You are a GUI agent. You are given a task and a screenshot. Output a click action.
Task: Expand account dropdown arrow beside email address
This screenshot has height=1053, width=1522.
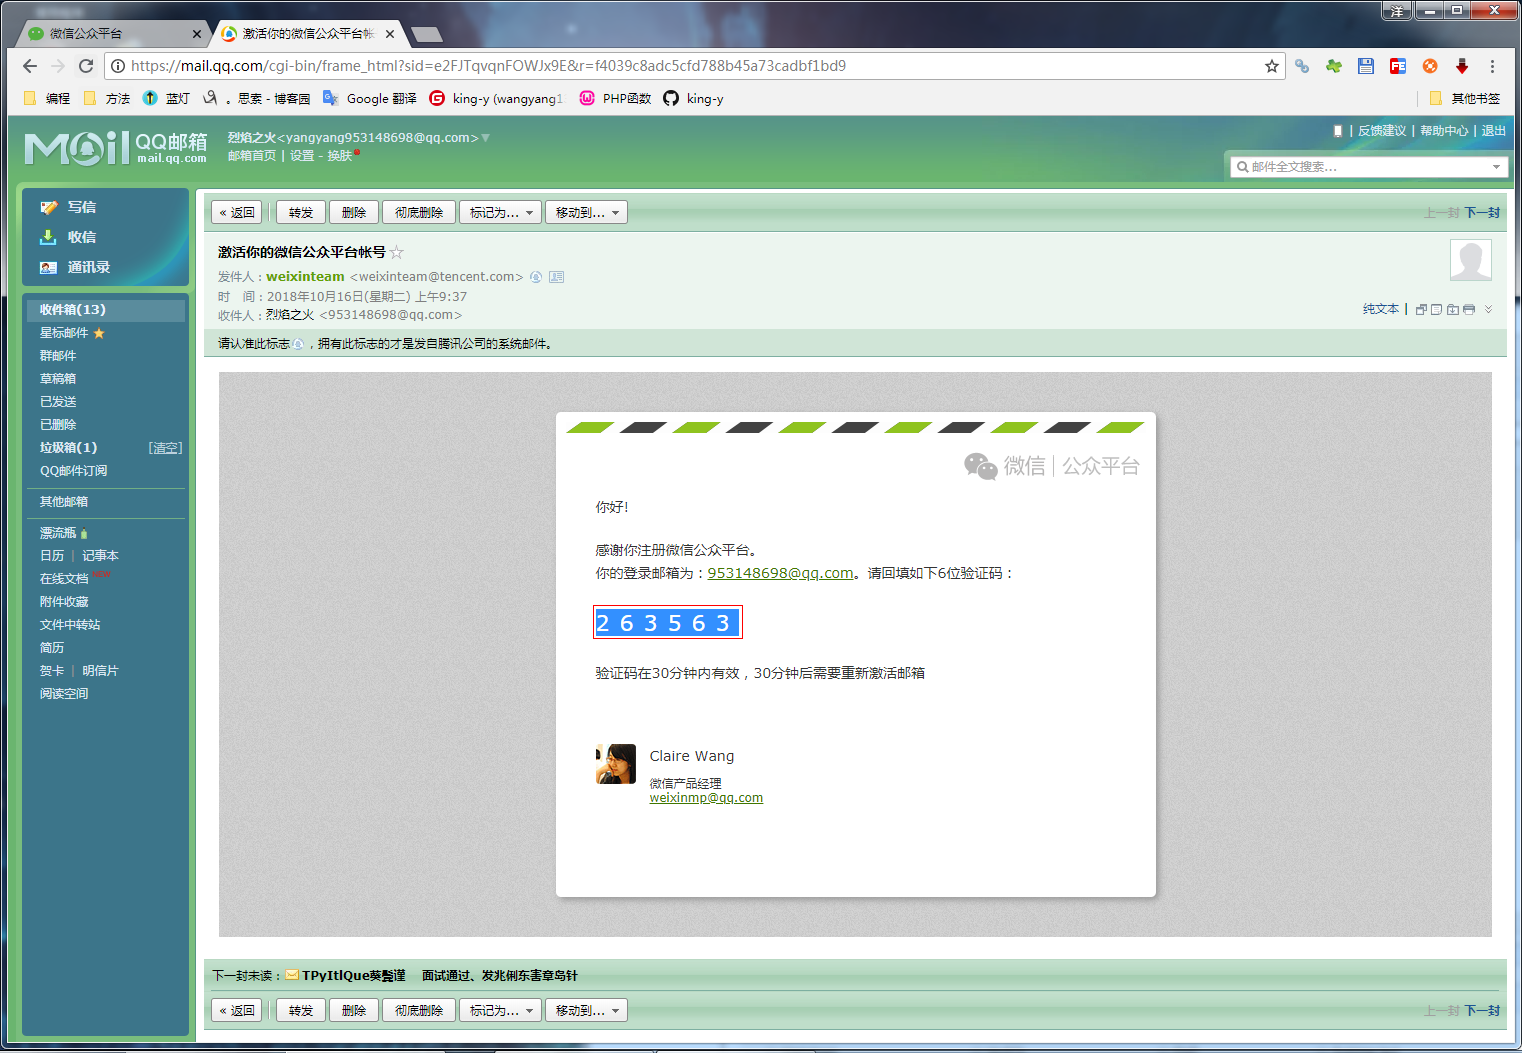pyautogui.click(x=486, y=138)
